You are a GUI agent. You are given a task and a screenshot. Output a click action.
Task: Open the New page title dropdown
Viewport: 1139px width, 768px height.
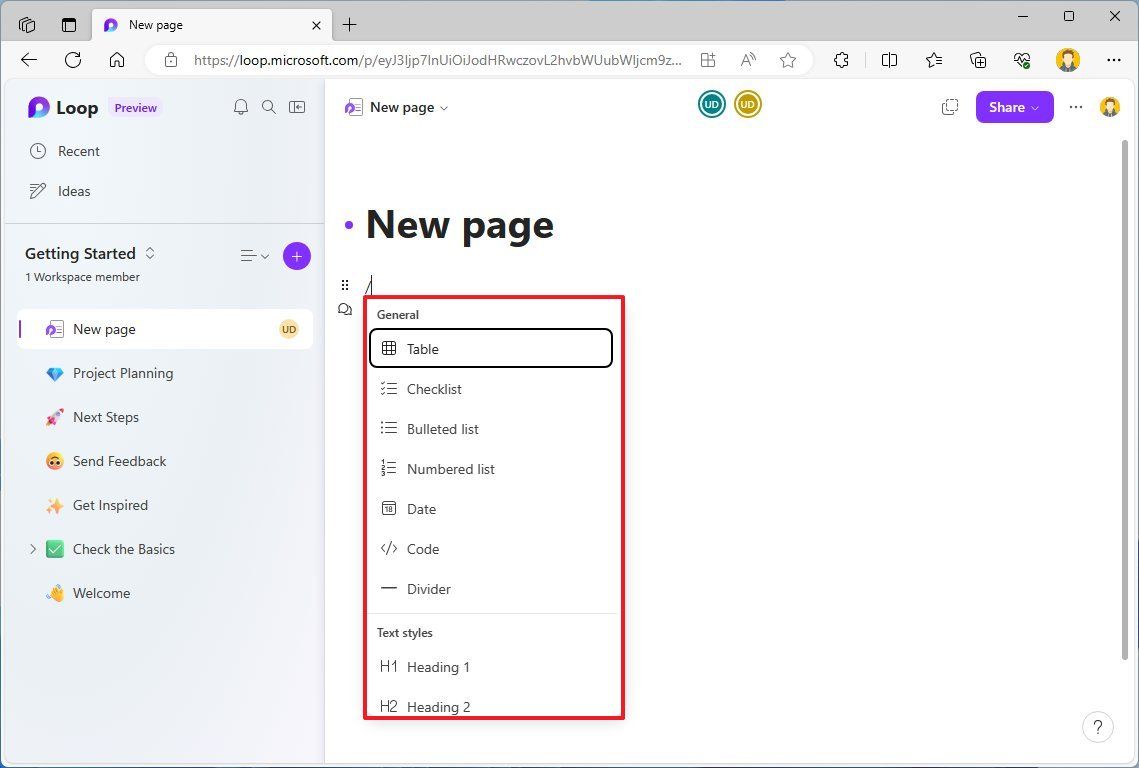(x=444, y=107)
